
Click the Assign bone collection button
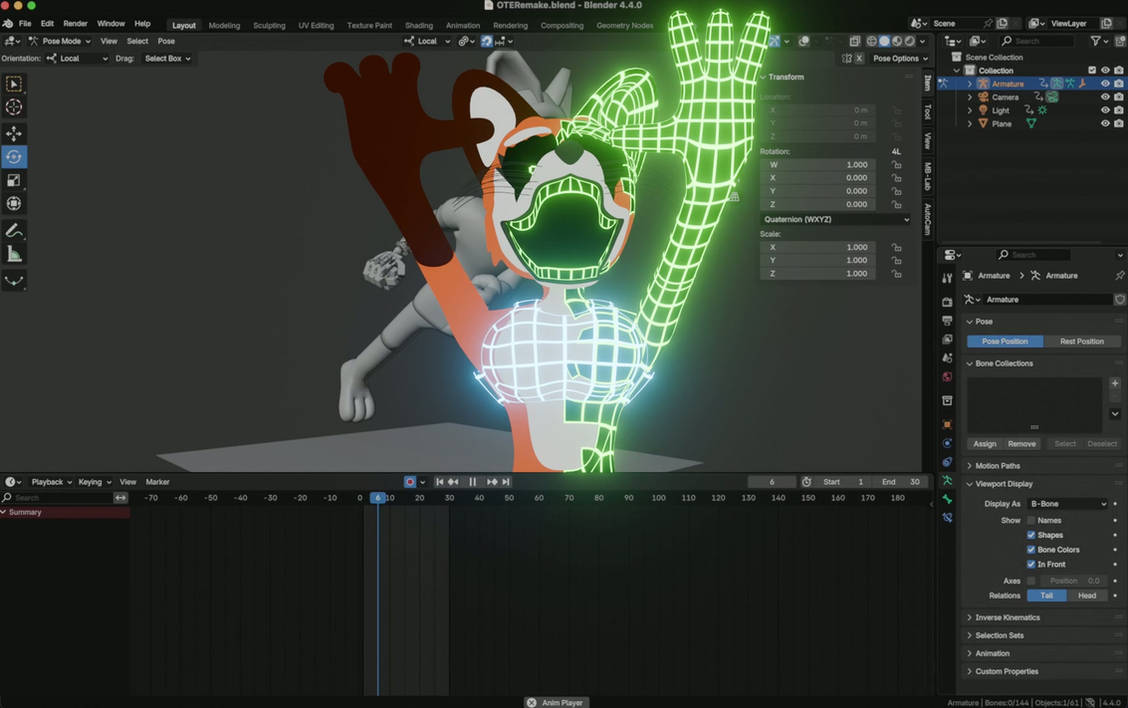[x=985, y=444]
